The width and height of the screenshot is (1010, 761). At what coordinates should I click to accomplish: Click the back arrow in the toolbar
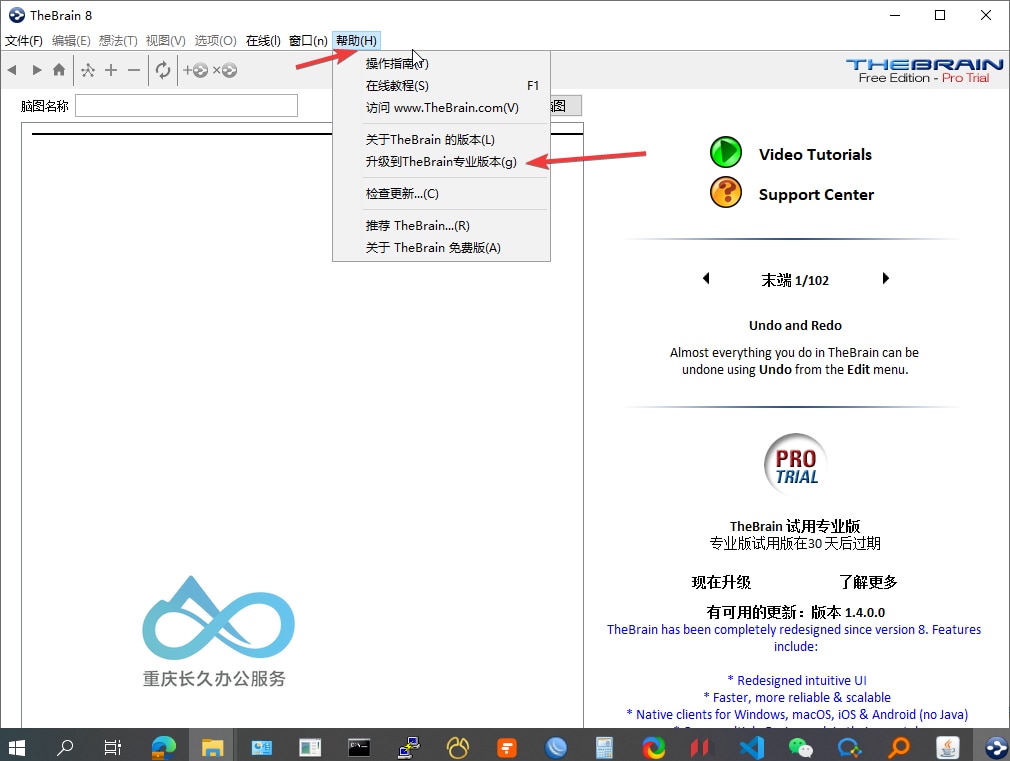coord(12,70)
